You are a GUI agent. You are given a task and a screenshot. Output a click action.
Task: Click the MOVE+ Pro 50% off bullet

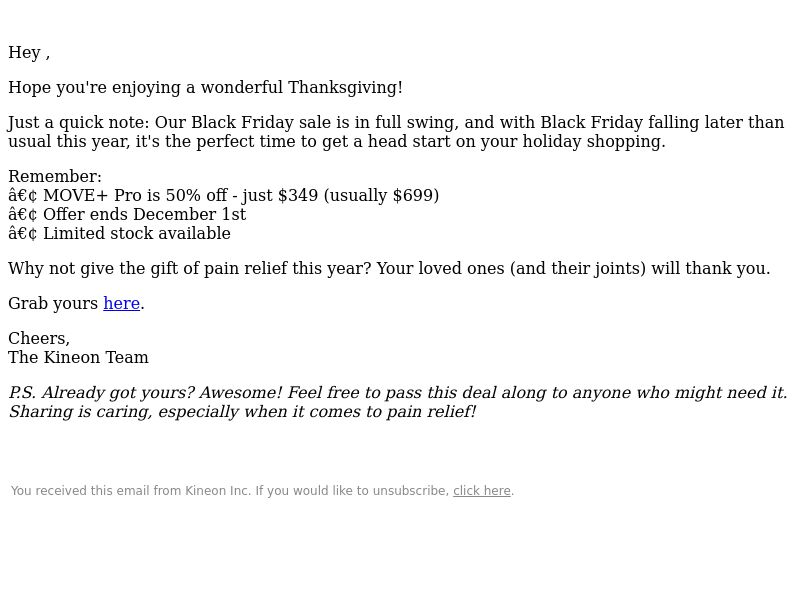click(223, 195)
